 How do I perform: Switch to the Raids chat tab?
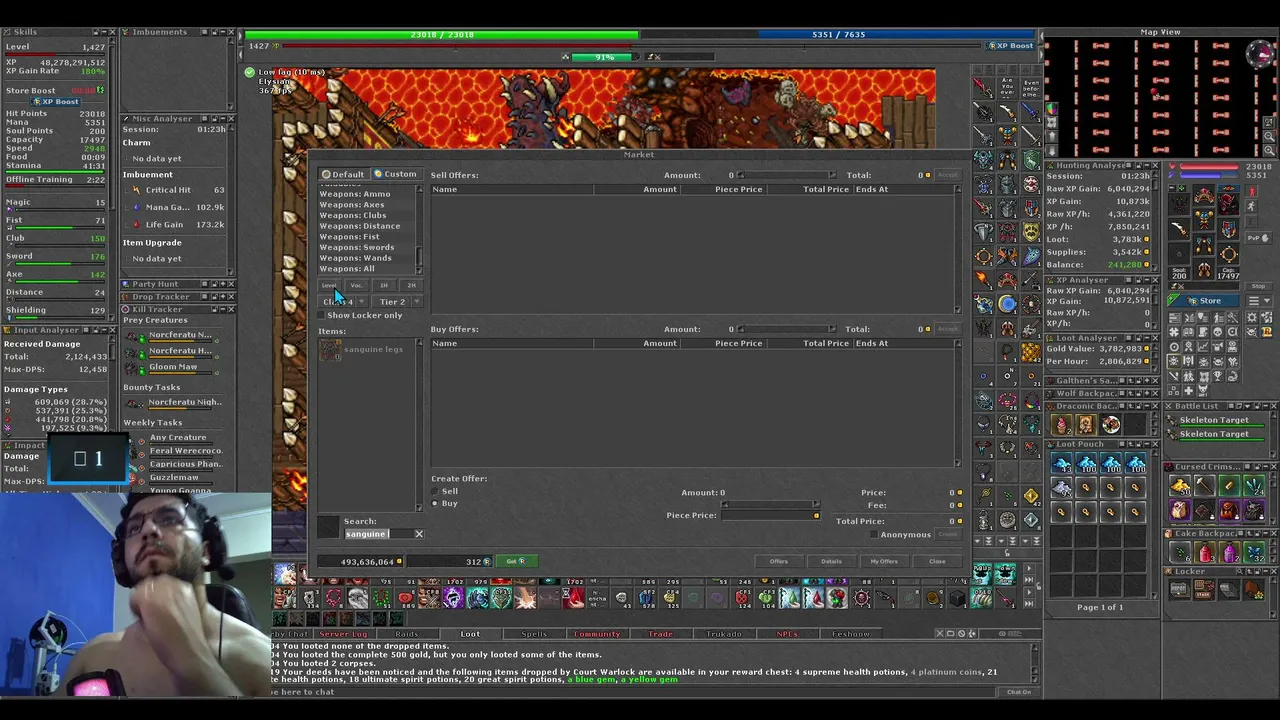[x=406, y=634]
